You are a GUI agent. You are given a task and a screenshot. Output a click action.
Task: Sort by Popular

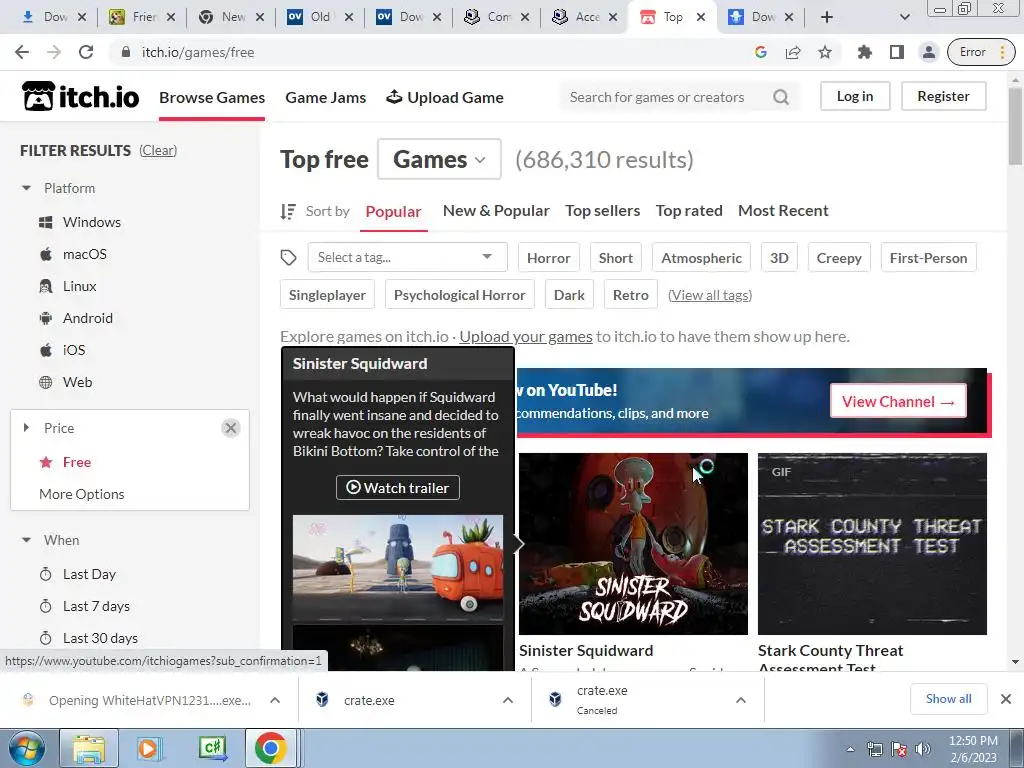(393, 212)
